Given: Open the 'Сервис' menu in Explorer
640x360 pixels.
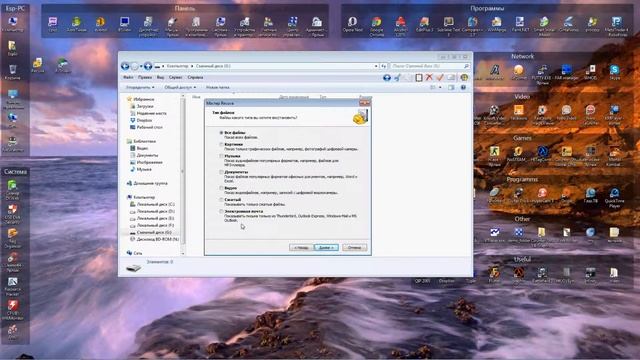Looking at the screenshot, I should pos(176,77).
